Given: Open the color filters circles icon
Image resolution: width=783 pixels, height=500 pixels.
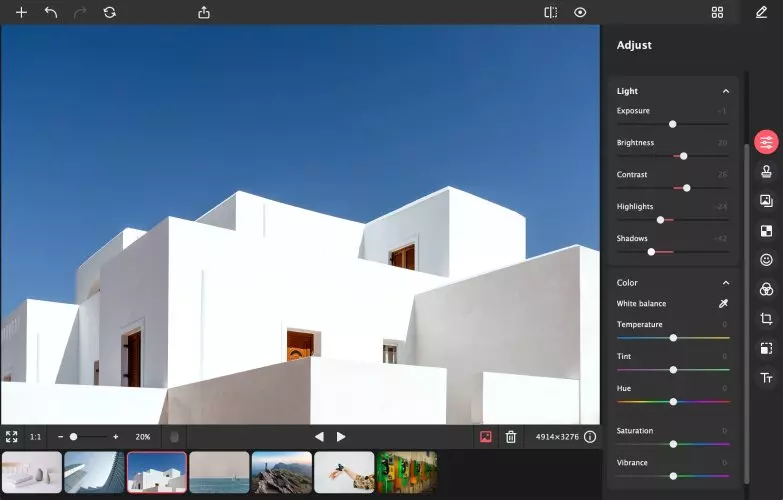Looking at the screenshot, I should (x=766, y=289).
